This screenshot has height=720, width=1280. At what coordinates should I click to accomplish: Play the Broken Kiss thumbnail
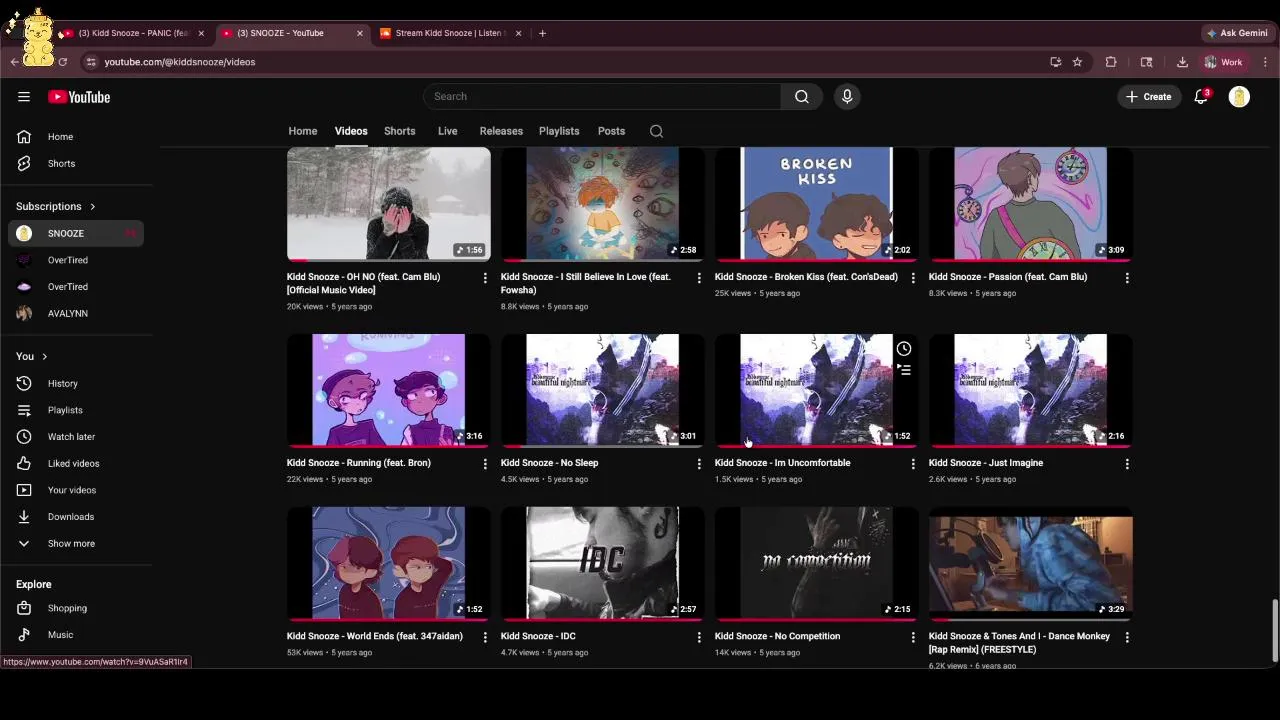point(817,204)
